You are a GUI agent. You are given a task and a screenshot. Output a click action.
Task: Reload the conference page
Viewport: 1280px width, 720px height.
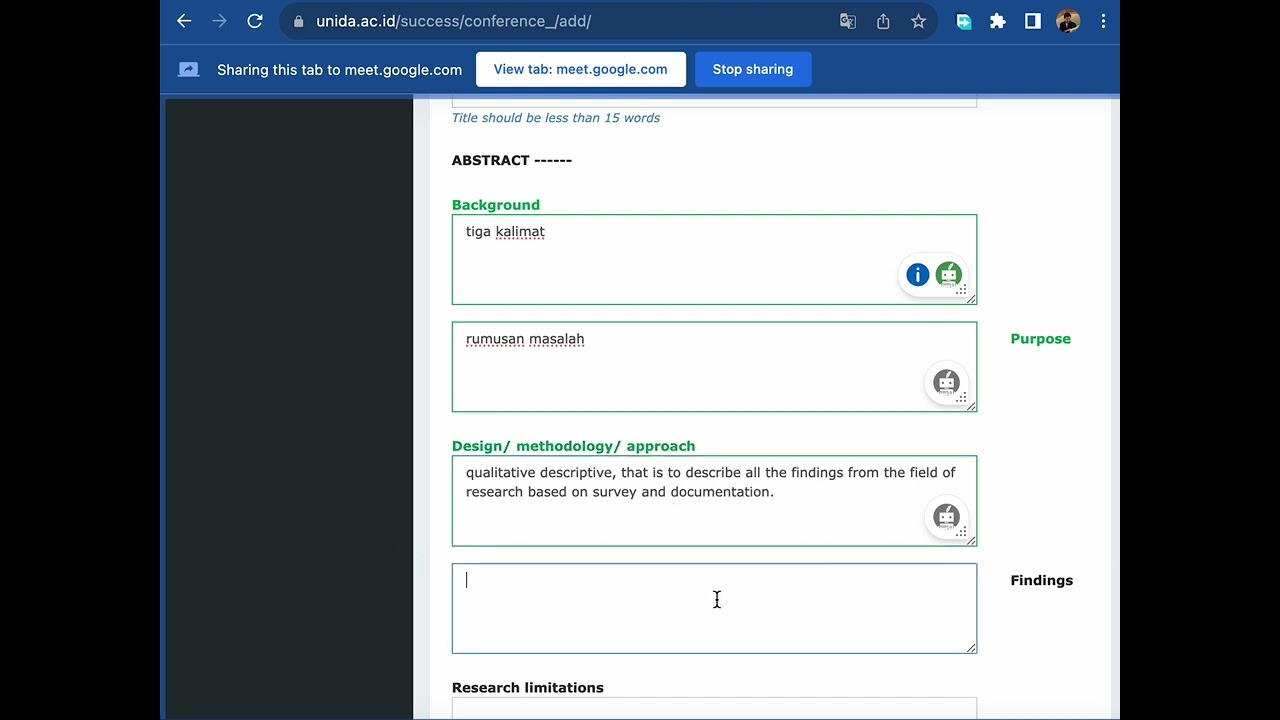coord(255,21)
